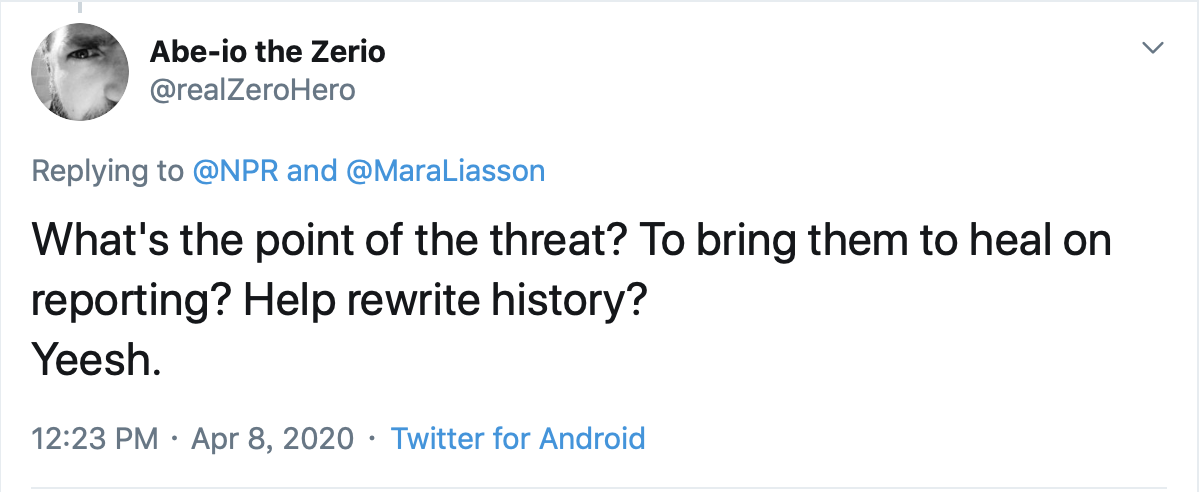Open the @NPR mention link
1200x492 pixels.
point(236,171)
